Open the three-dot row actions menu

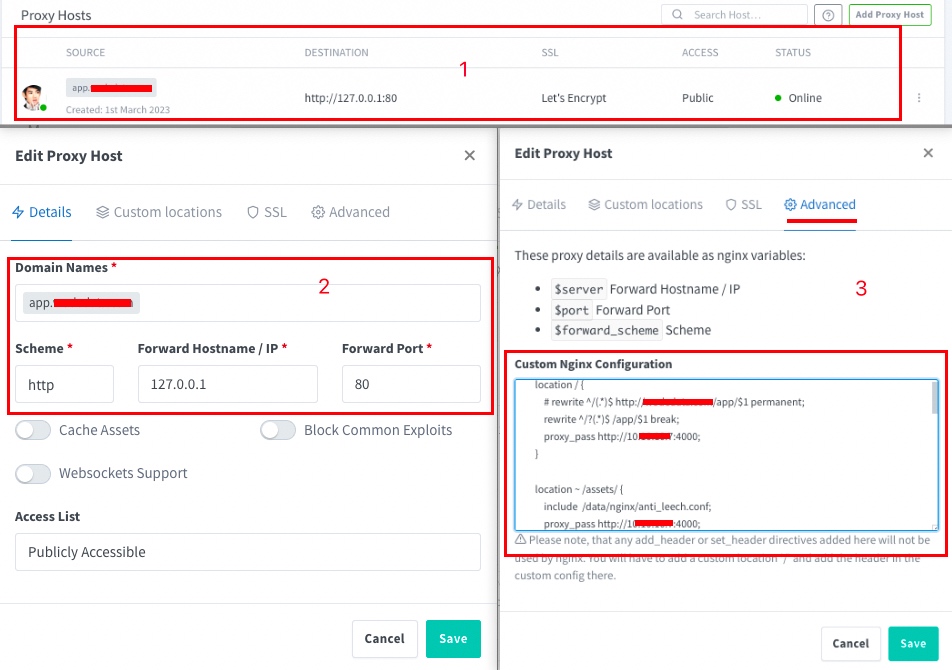pyautogui.click(x=919, y=98)
